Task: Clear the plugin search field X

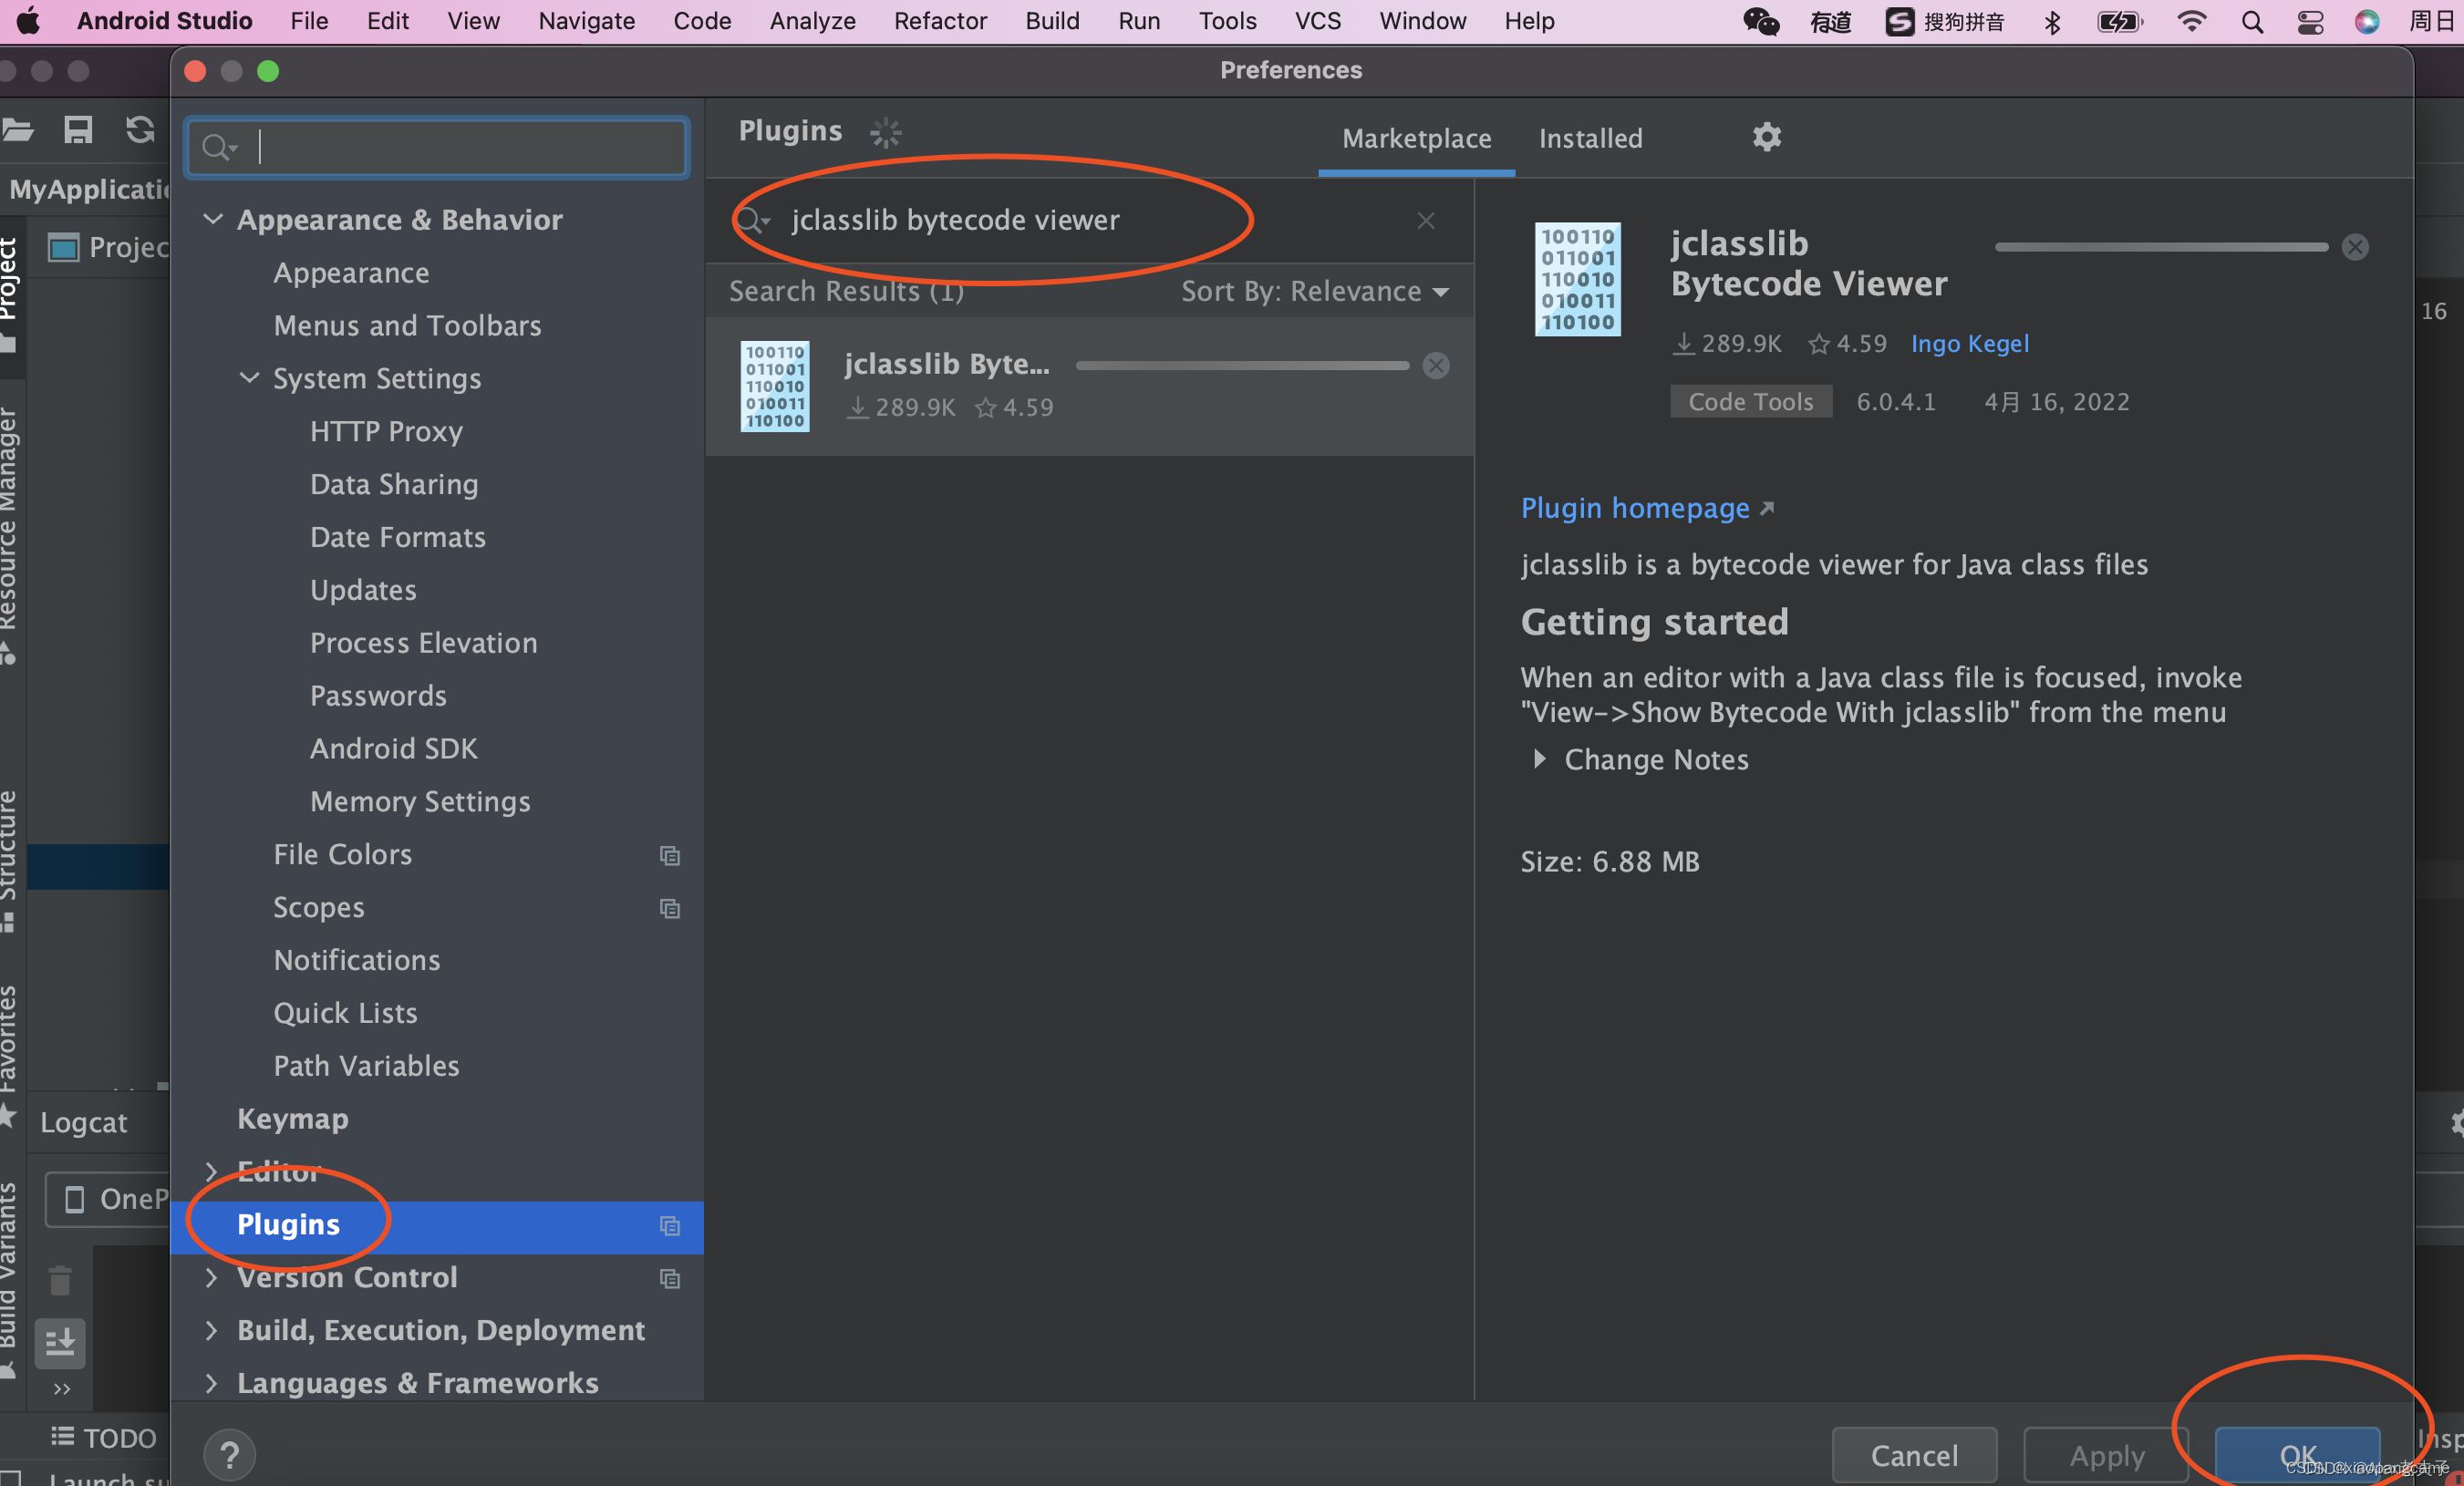Action: pyautogui.click(x=1425, y=221)
